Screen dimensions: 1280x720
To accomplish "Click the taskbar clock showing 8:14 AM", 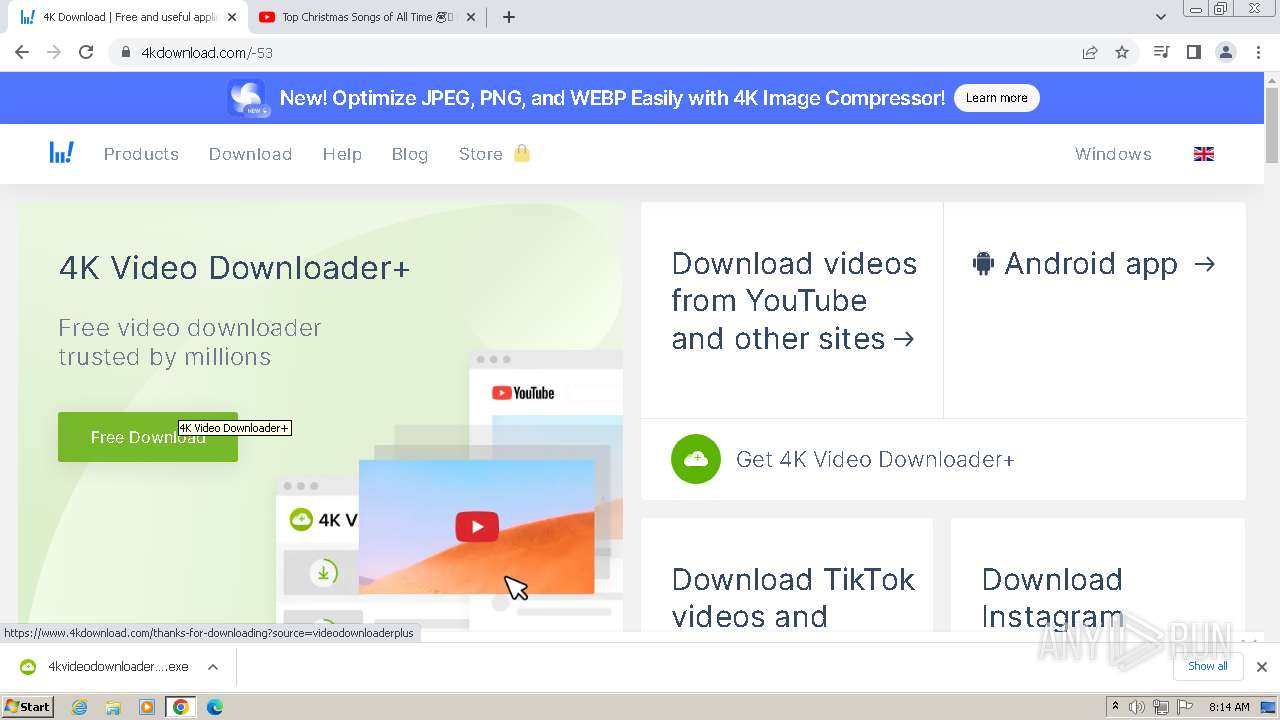I will (1229, 707).
